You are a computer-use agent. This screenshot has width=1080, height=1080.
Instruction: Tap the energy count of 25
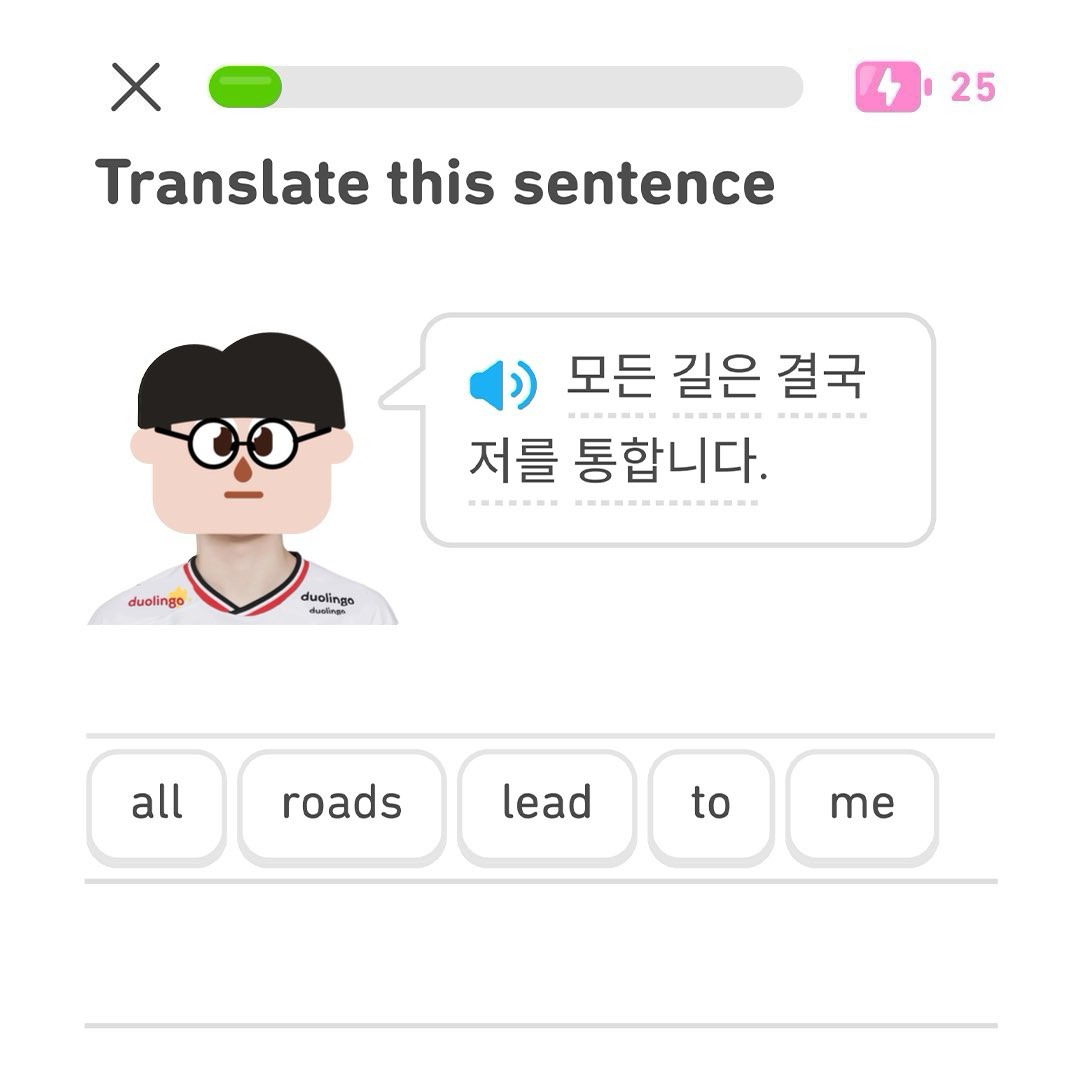[972, 88]
